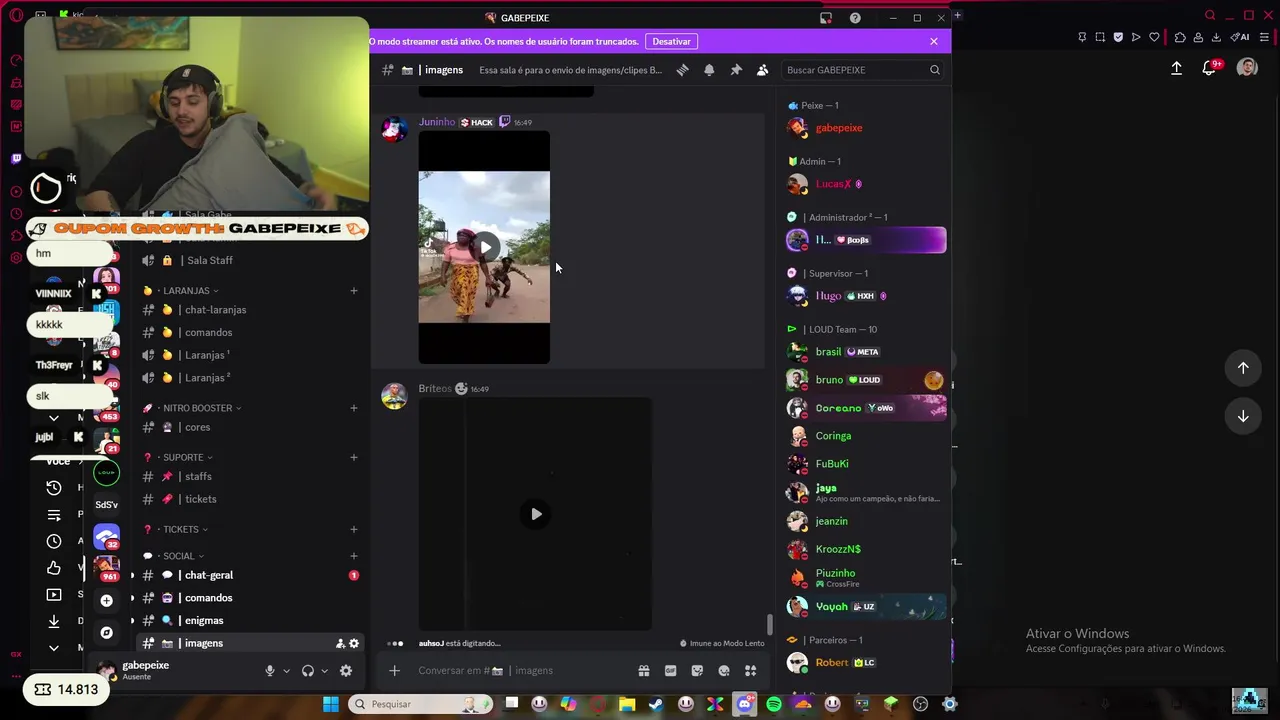Screen dimensions: 1280x720
Task: Open the GIF picker
Action: tap(671, 671)
